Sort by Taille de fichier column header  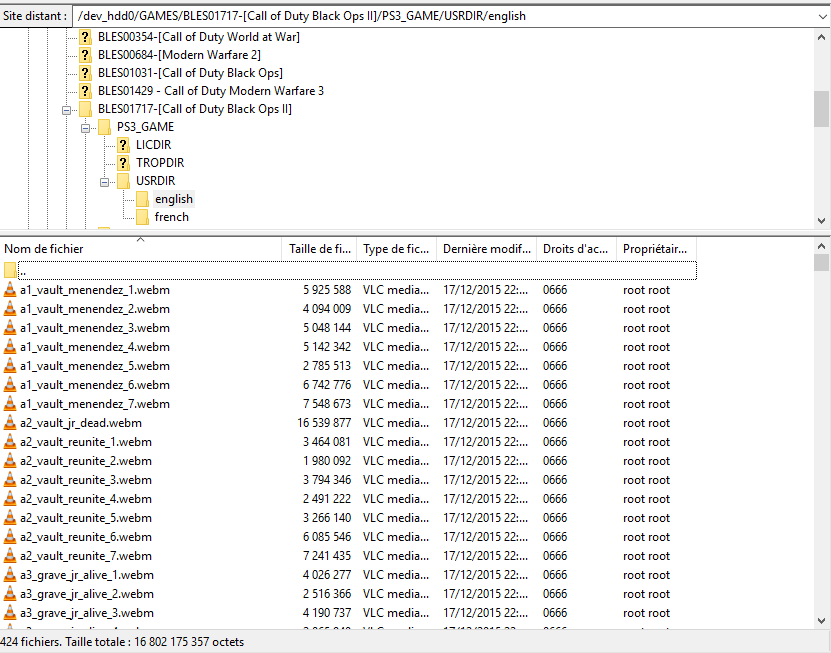point(319,249)
